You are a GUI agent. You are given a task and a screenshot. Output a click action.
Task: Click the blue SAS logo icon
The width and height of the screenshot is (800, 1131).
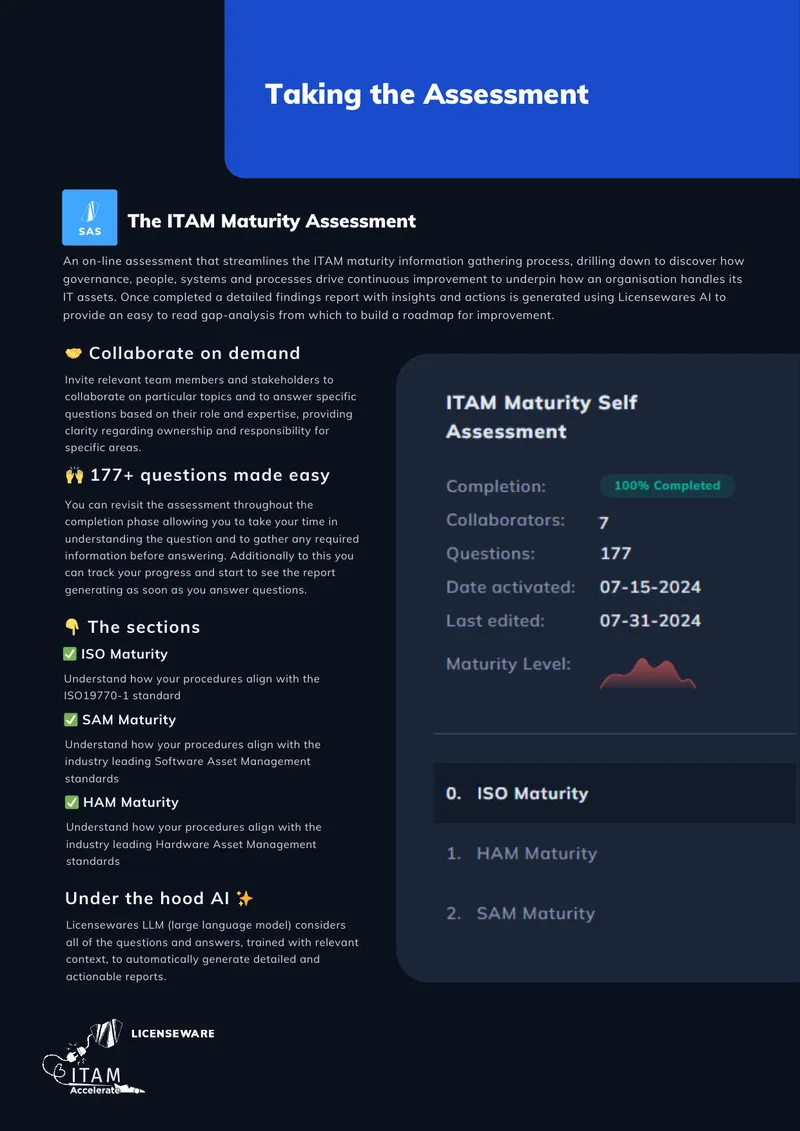point(89,217)
